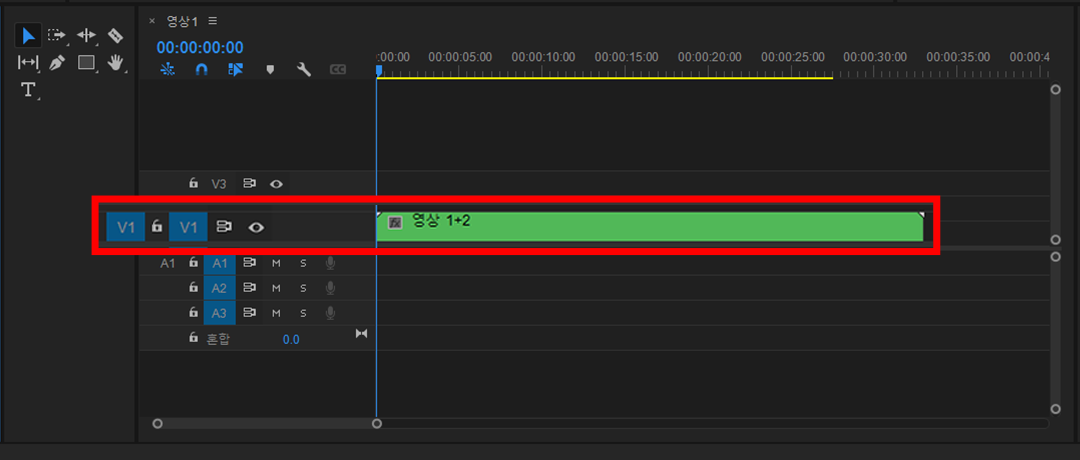The height and width of the screenshot is (460, 1080).
Task: Select the green 영상 1+2 clip
Action: click(x=650, y=227)
